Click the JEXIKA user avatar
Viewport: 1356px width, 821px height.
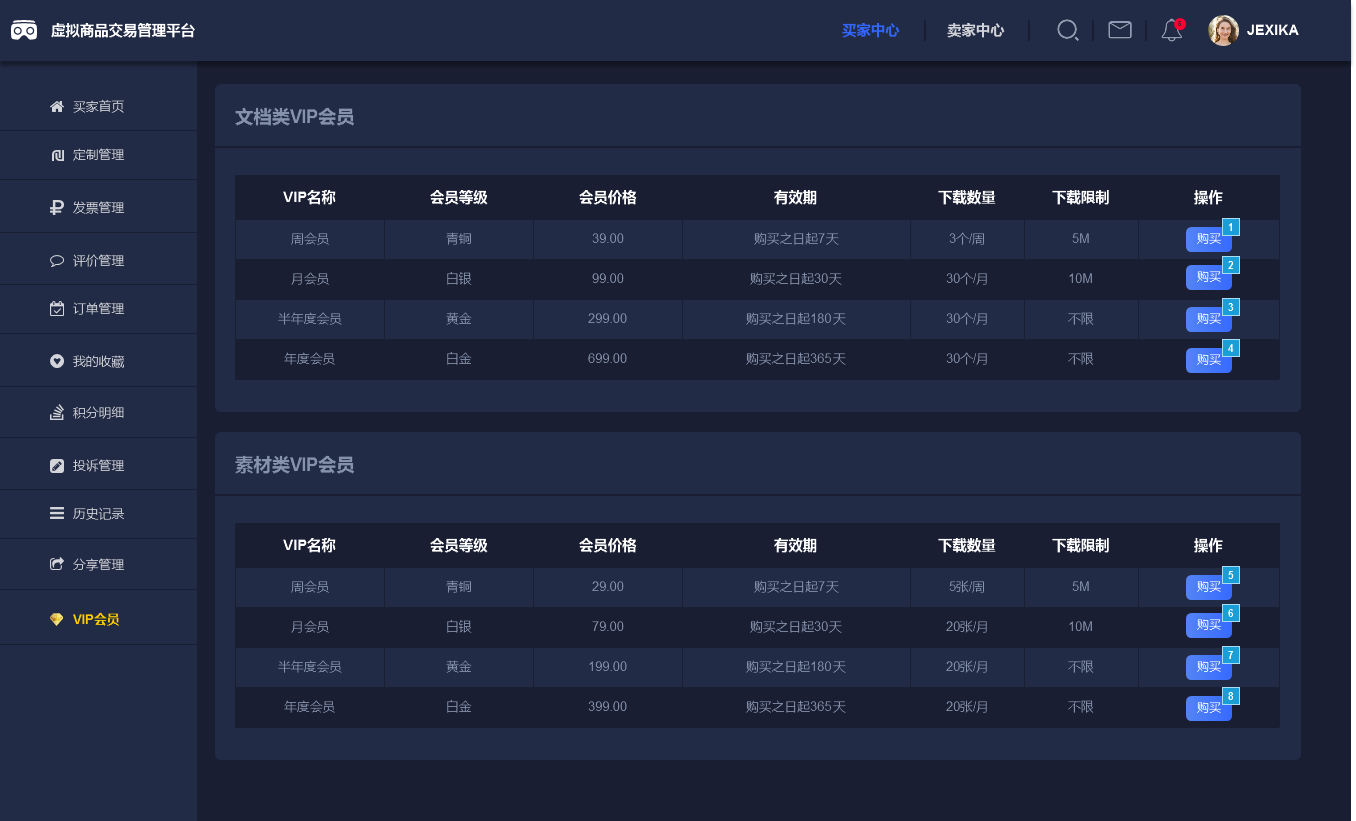pos(1223,30)
